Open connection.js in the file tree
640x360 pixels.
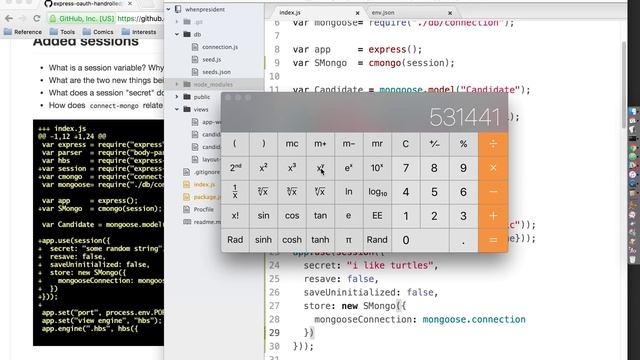(220, 47)
